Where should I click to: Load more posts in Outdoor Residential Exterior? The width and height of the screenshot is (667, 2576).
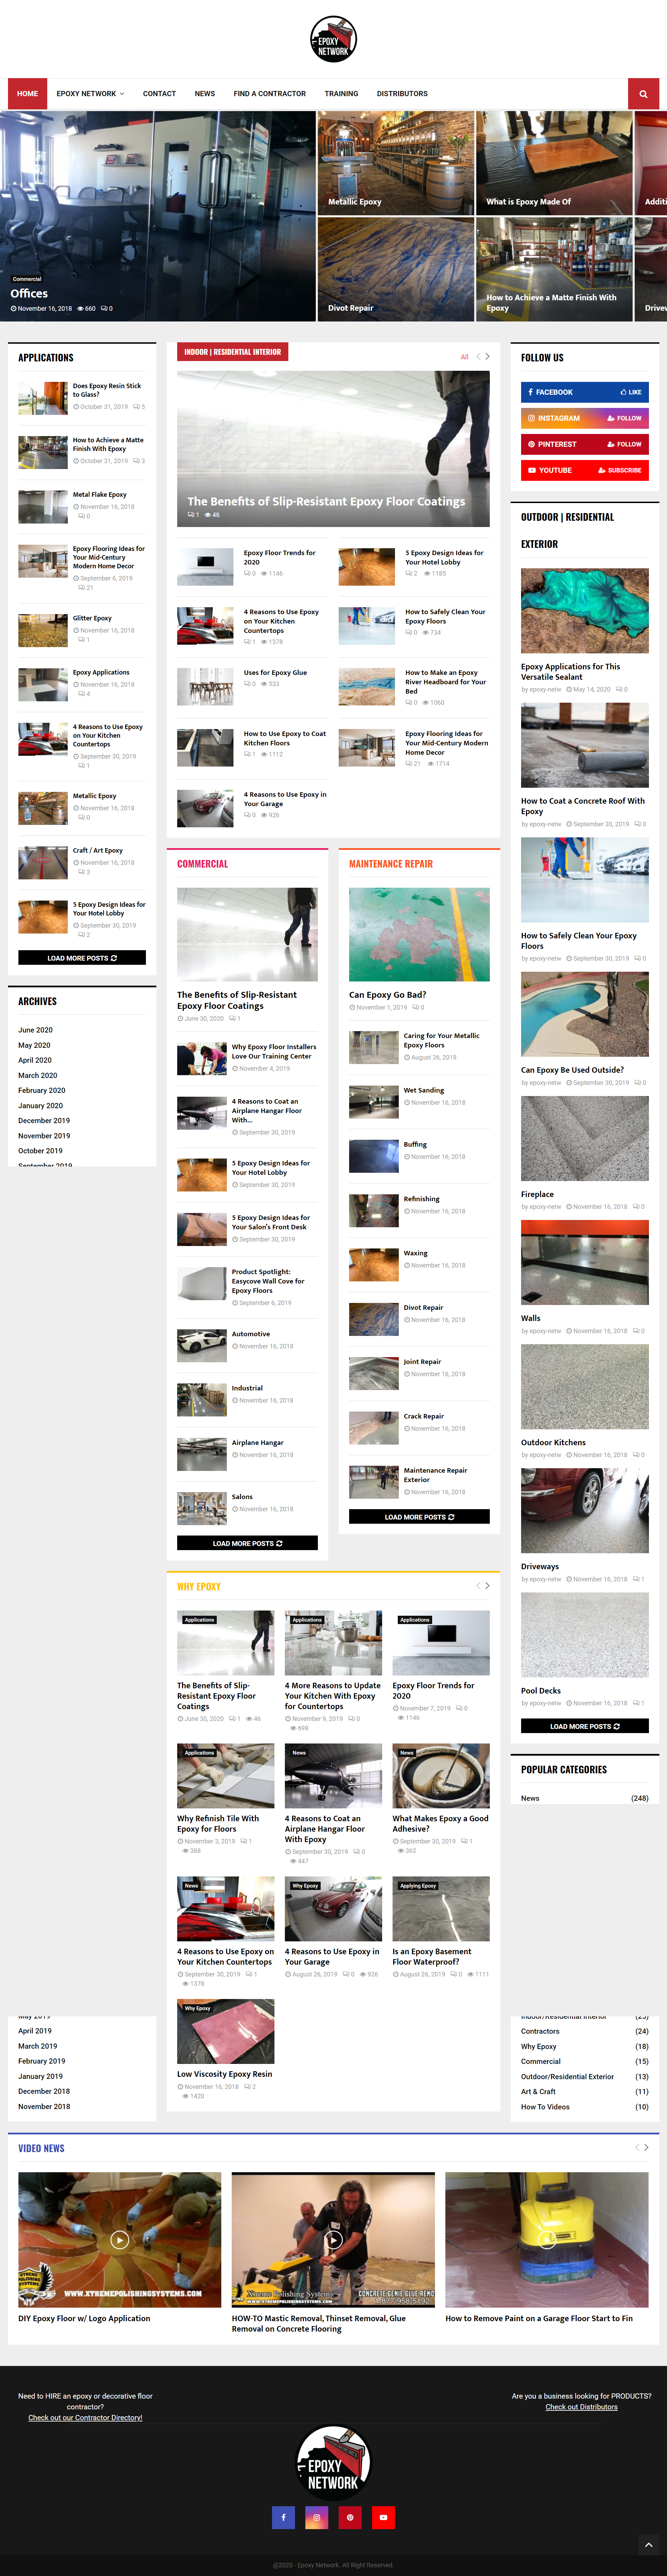pyautogui.click(x=585, y=1726)
